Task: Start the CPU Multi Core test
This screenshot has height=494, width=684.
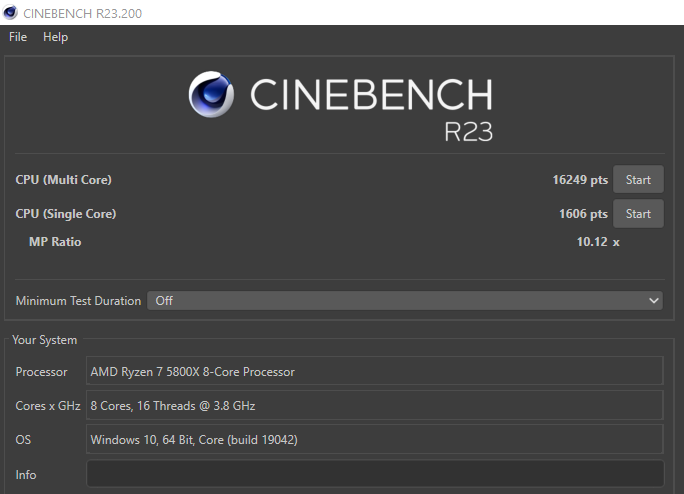Action: coord(638,179)
